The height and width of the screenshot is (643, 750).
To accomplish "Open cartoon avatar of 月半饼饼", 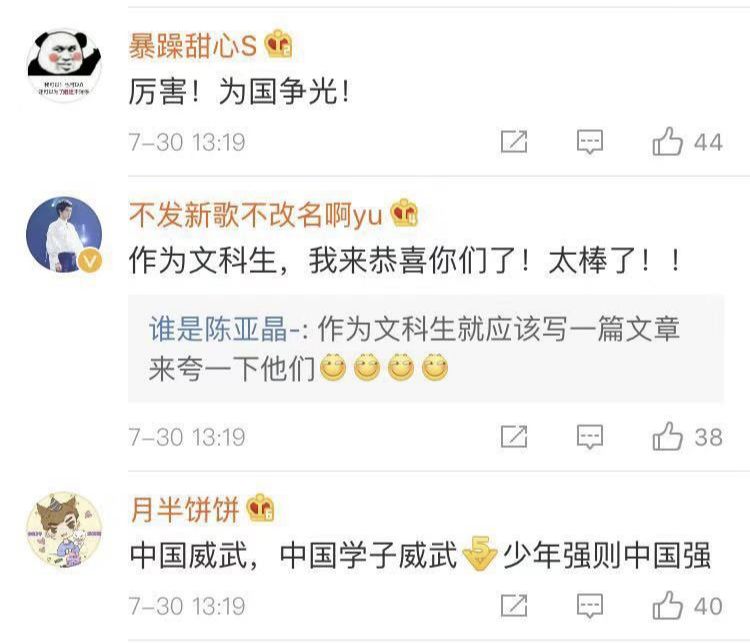I will (64, 530).
